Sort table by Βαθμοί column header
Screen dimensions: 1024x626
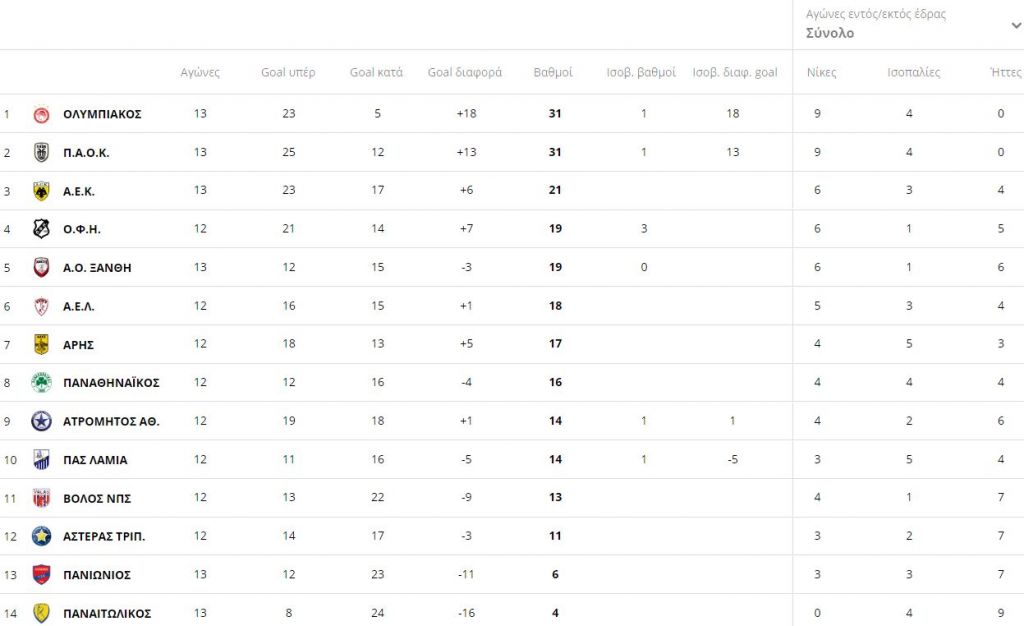pos(553,73)
